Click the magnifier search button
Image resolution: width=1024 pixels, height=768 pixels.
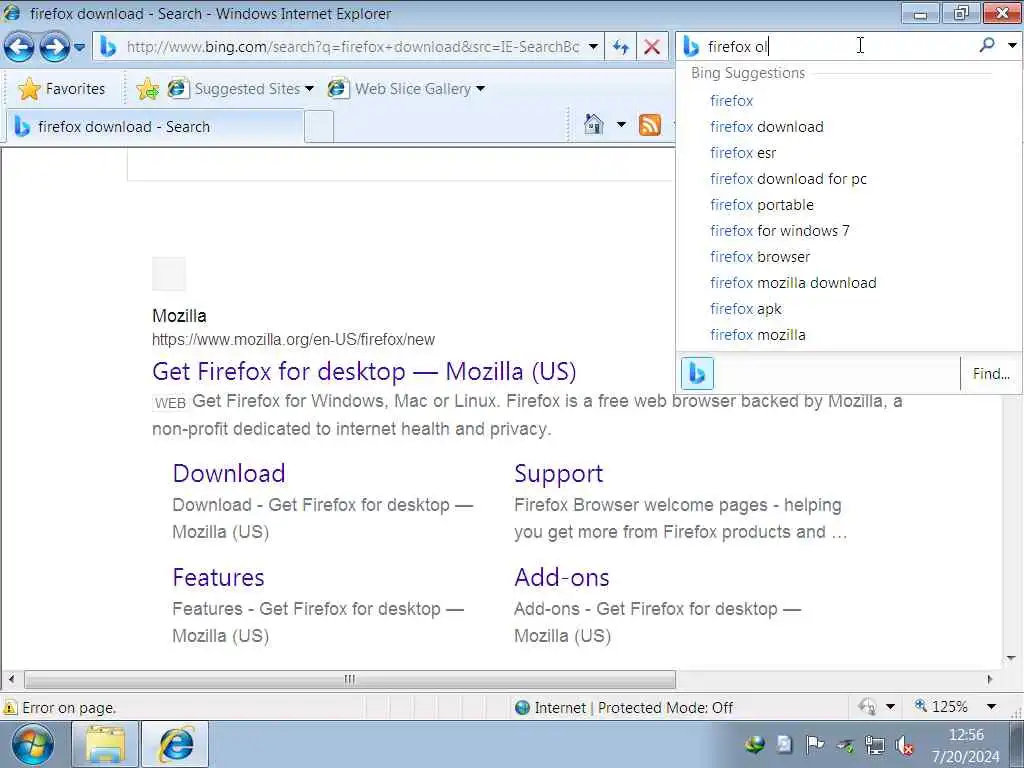[987, 45]
